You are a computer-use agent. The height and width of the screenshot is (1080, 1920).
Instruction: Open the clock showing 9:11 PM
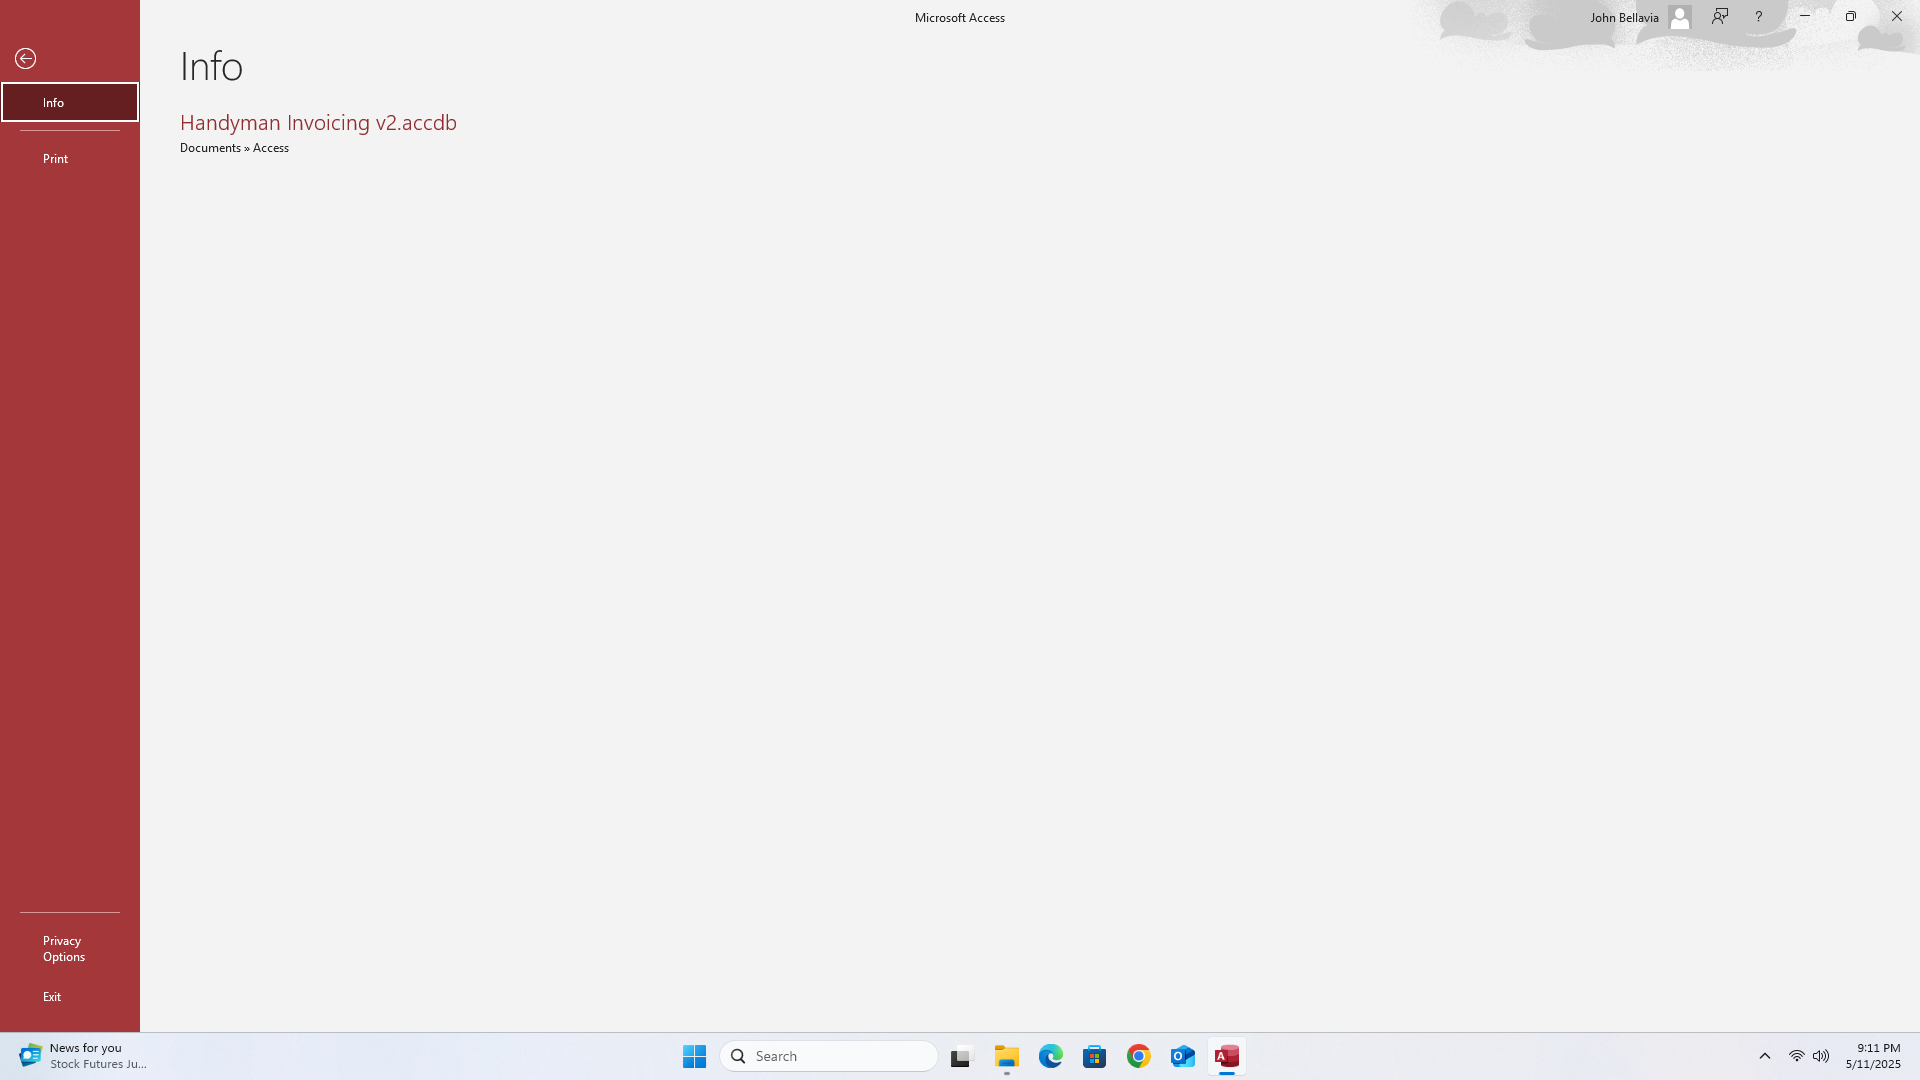coord(1873,1056)
